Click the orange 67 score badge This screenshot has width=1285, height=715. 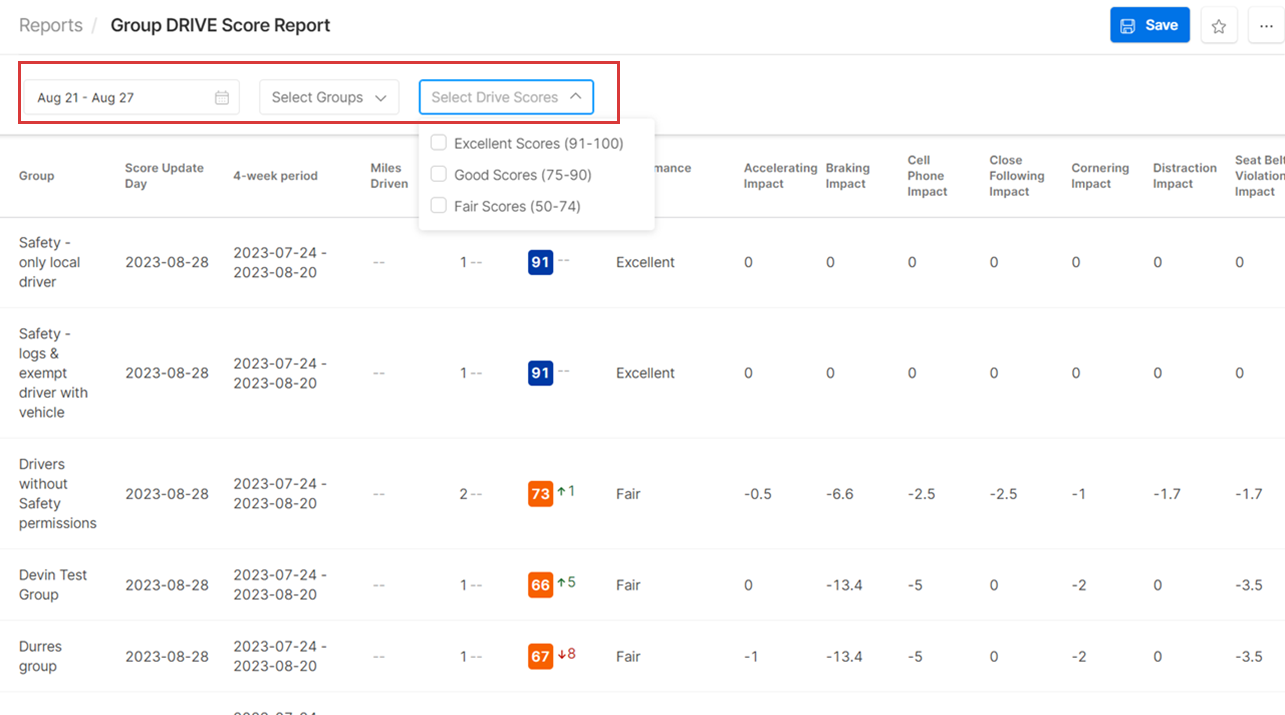(x=540, y=657)
